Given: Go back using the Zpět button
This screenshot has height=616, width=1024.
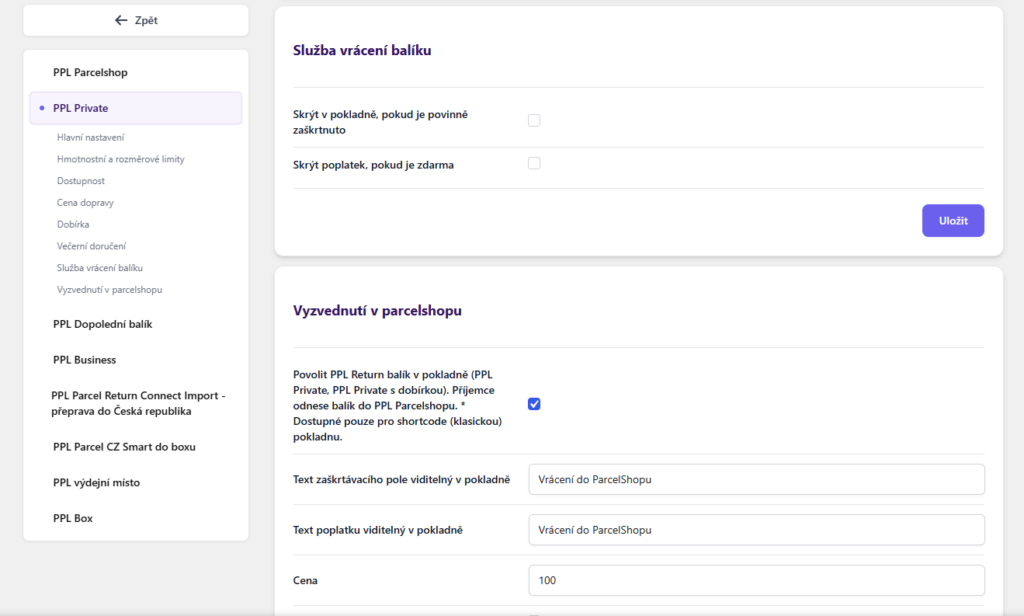Looking at the screenshot, I should [136, 20].
